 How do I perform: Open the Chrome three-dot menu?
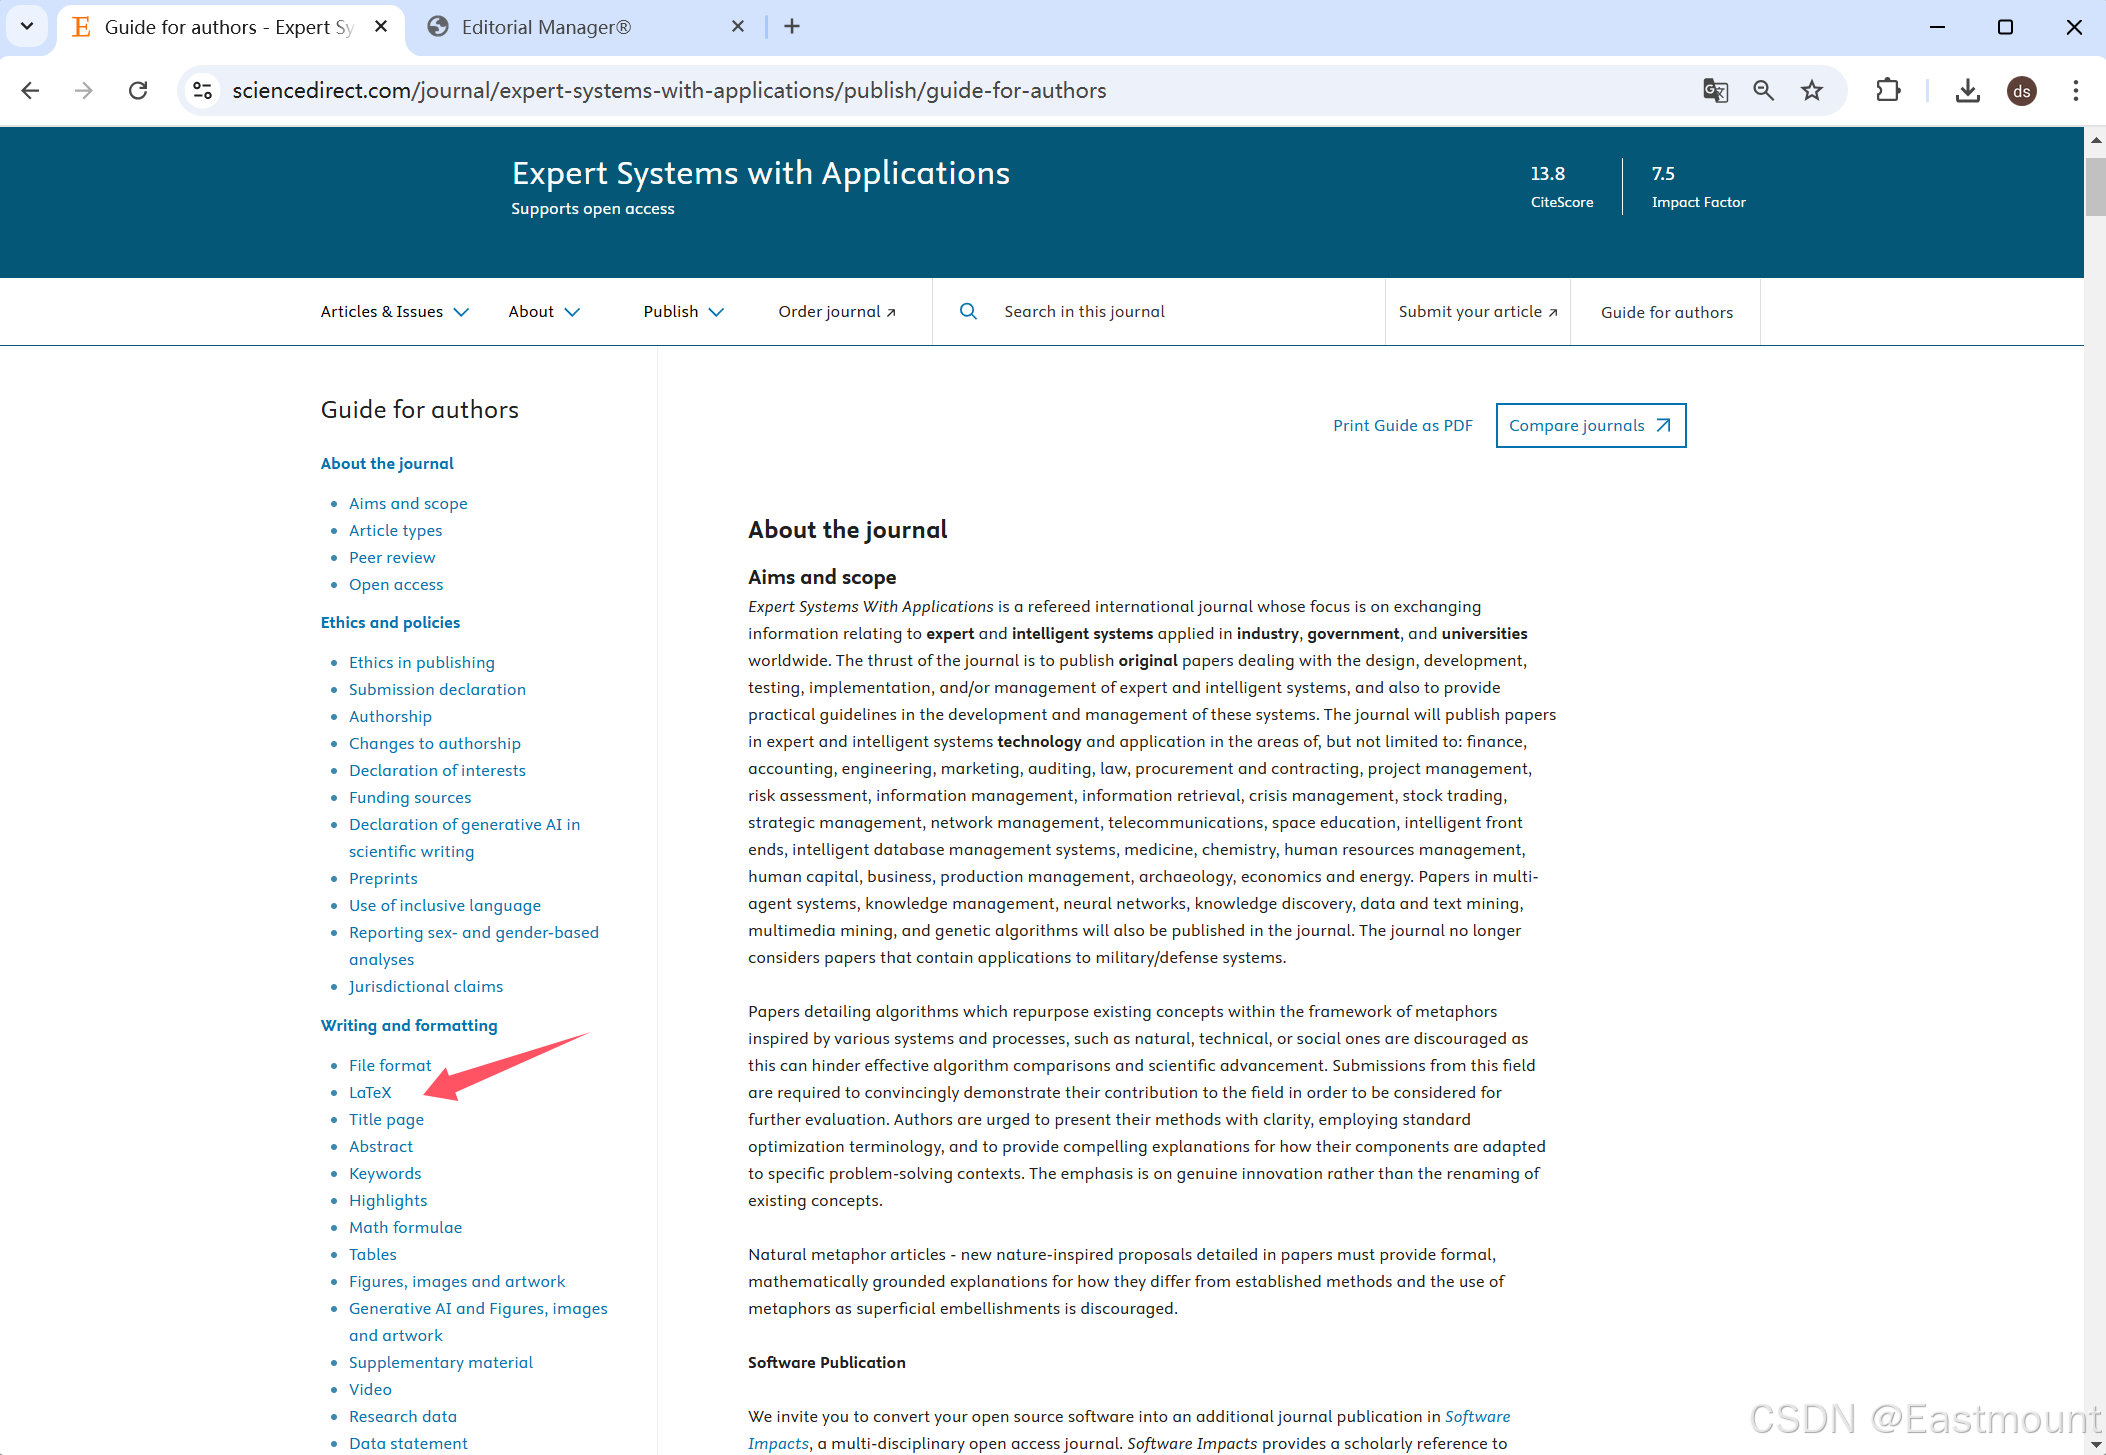coord(2075,90)
